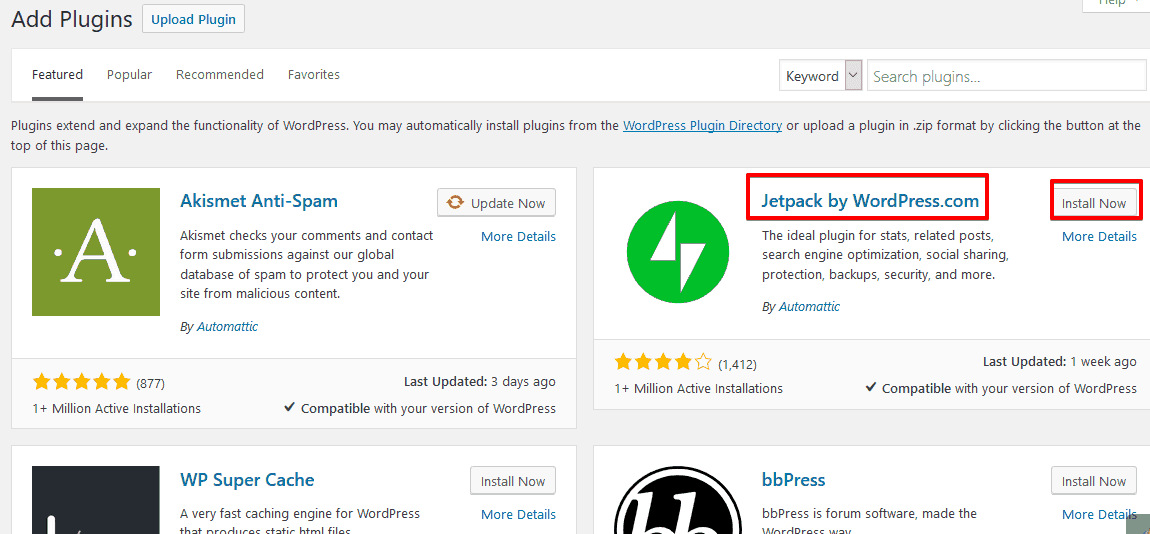The image size is (1150, 534).
Task: Click the bbPress plugin title
Action: click(794, 480)
